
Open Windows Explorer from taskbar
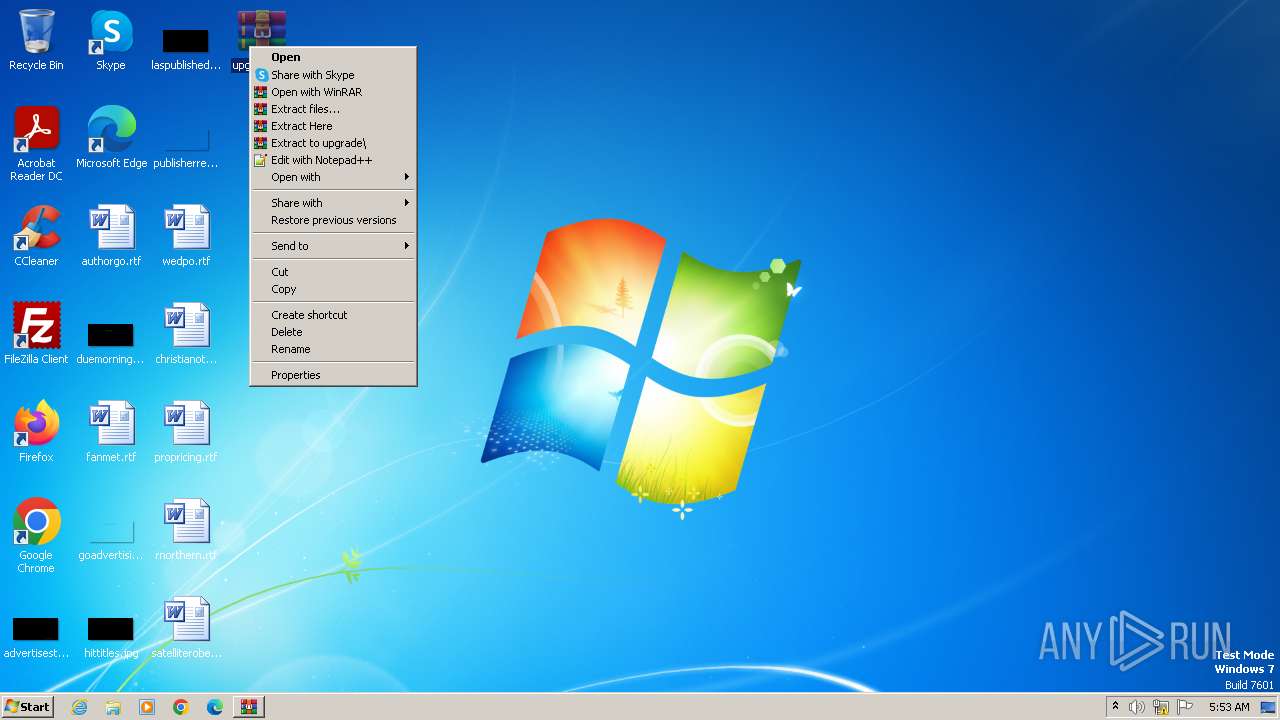tap(113, 707)
